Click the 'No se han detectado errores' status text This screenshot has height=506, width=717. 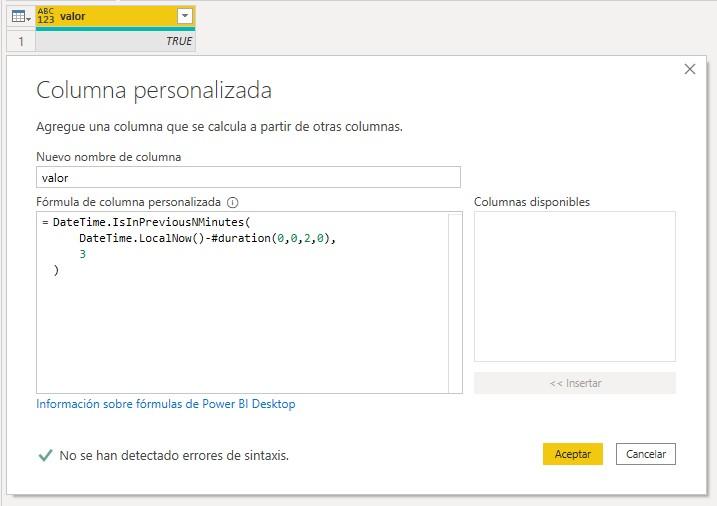[x=174, y=455]
